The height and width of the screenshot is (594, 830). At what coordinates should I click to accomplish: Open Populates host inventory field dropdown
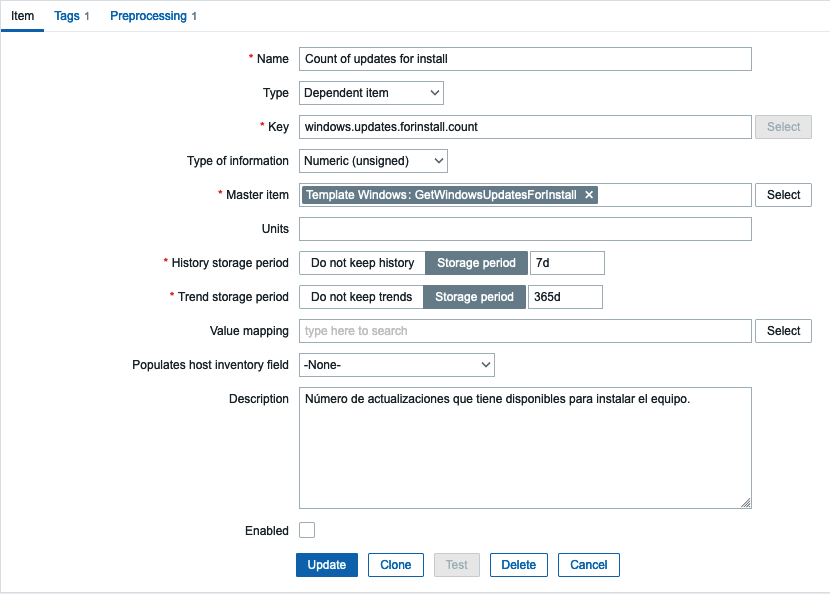[x=397, y=365]
